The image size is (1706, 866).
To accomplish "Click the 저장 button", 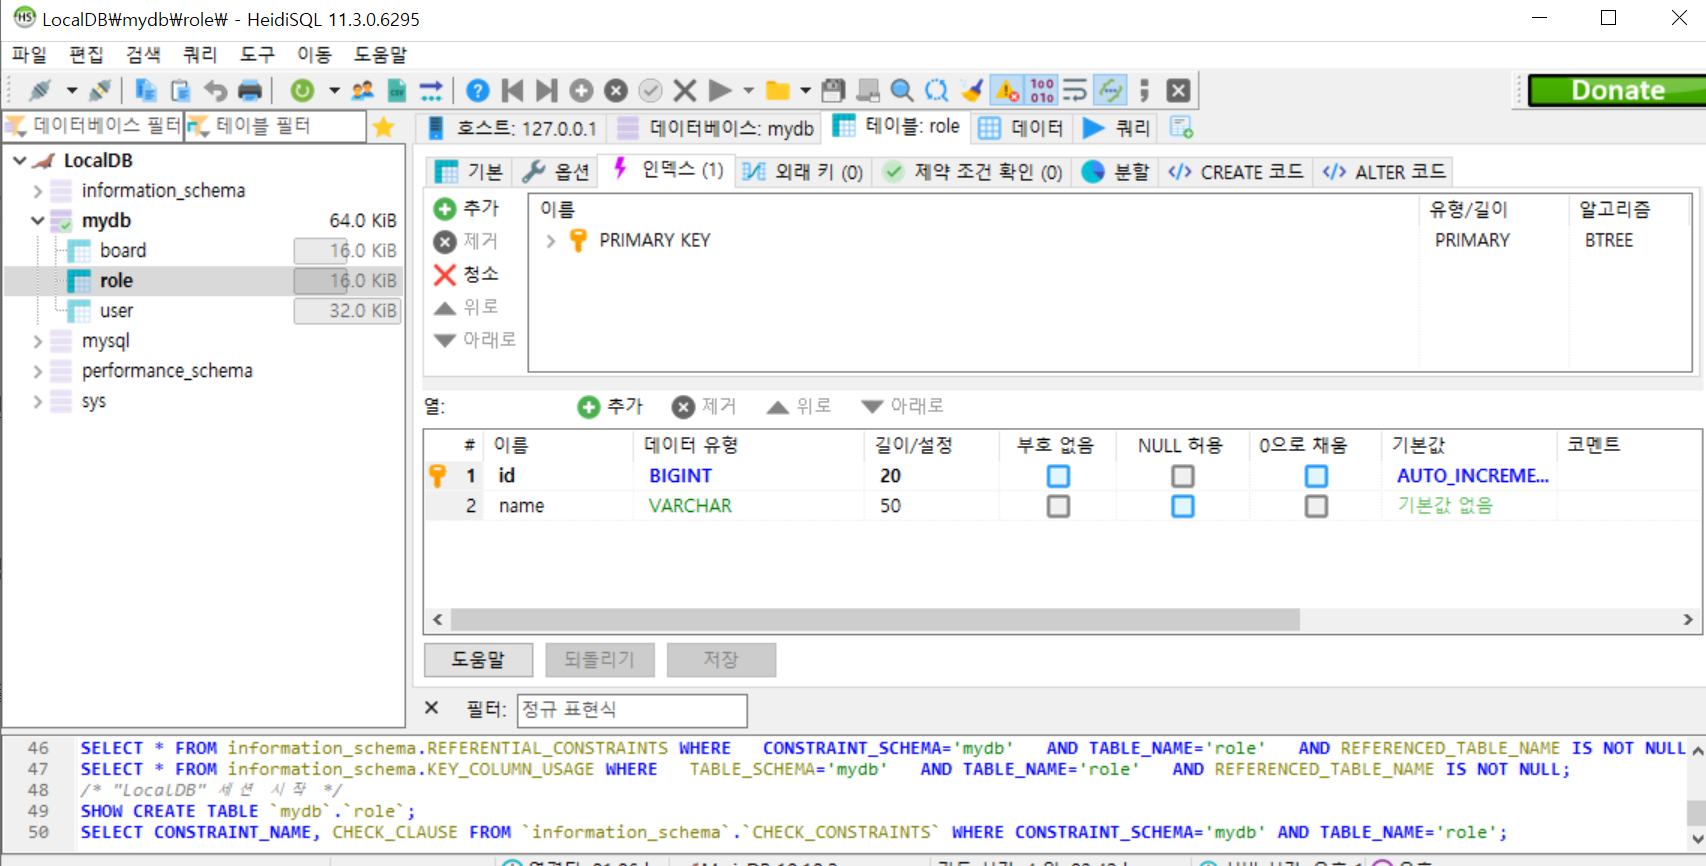I will point(721,660).
